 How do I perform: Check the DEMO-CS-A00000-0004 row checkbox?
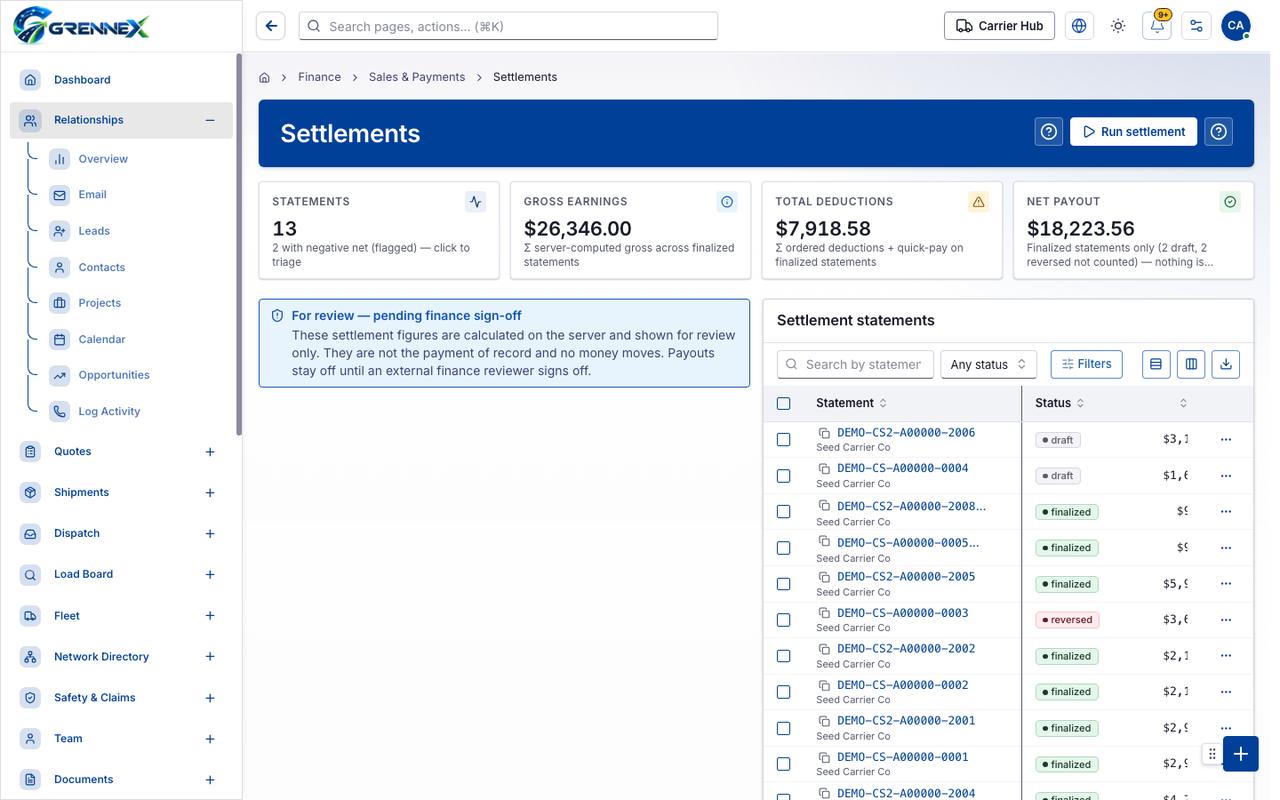coord(783,475)
